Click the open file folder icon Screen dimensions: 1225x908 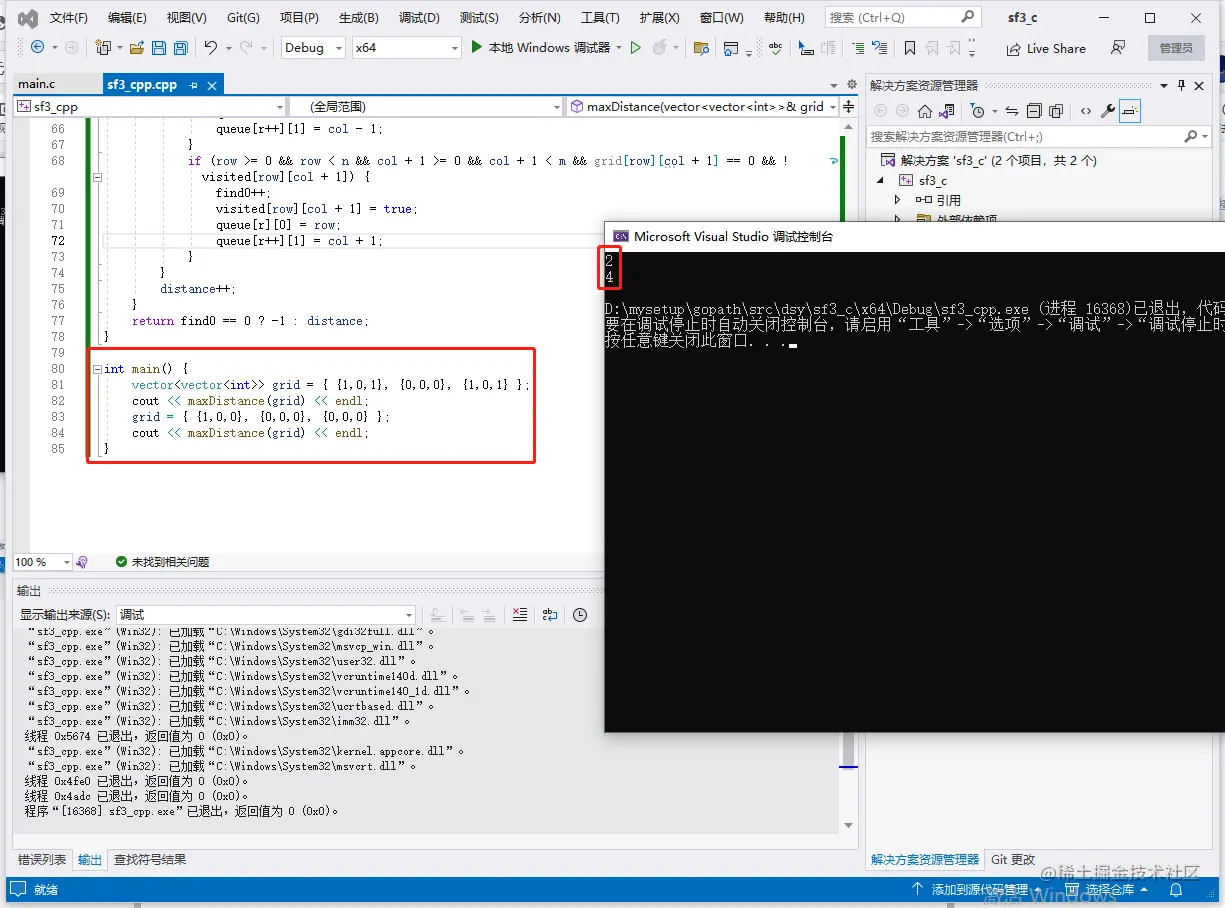click(x=136, y=47)
